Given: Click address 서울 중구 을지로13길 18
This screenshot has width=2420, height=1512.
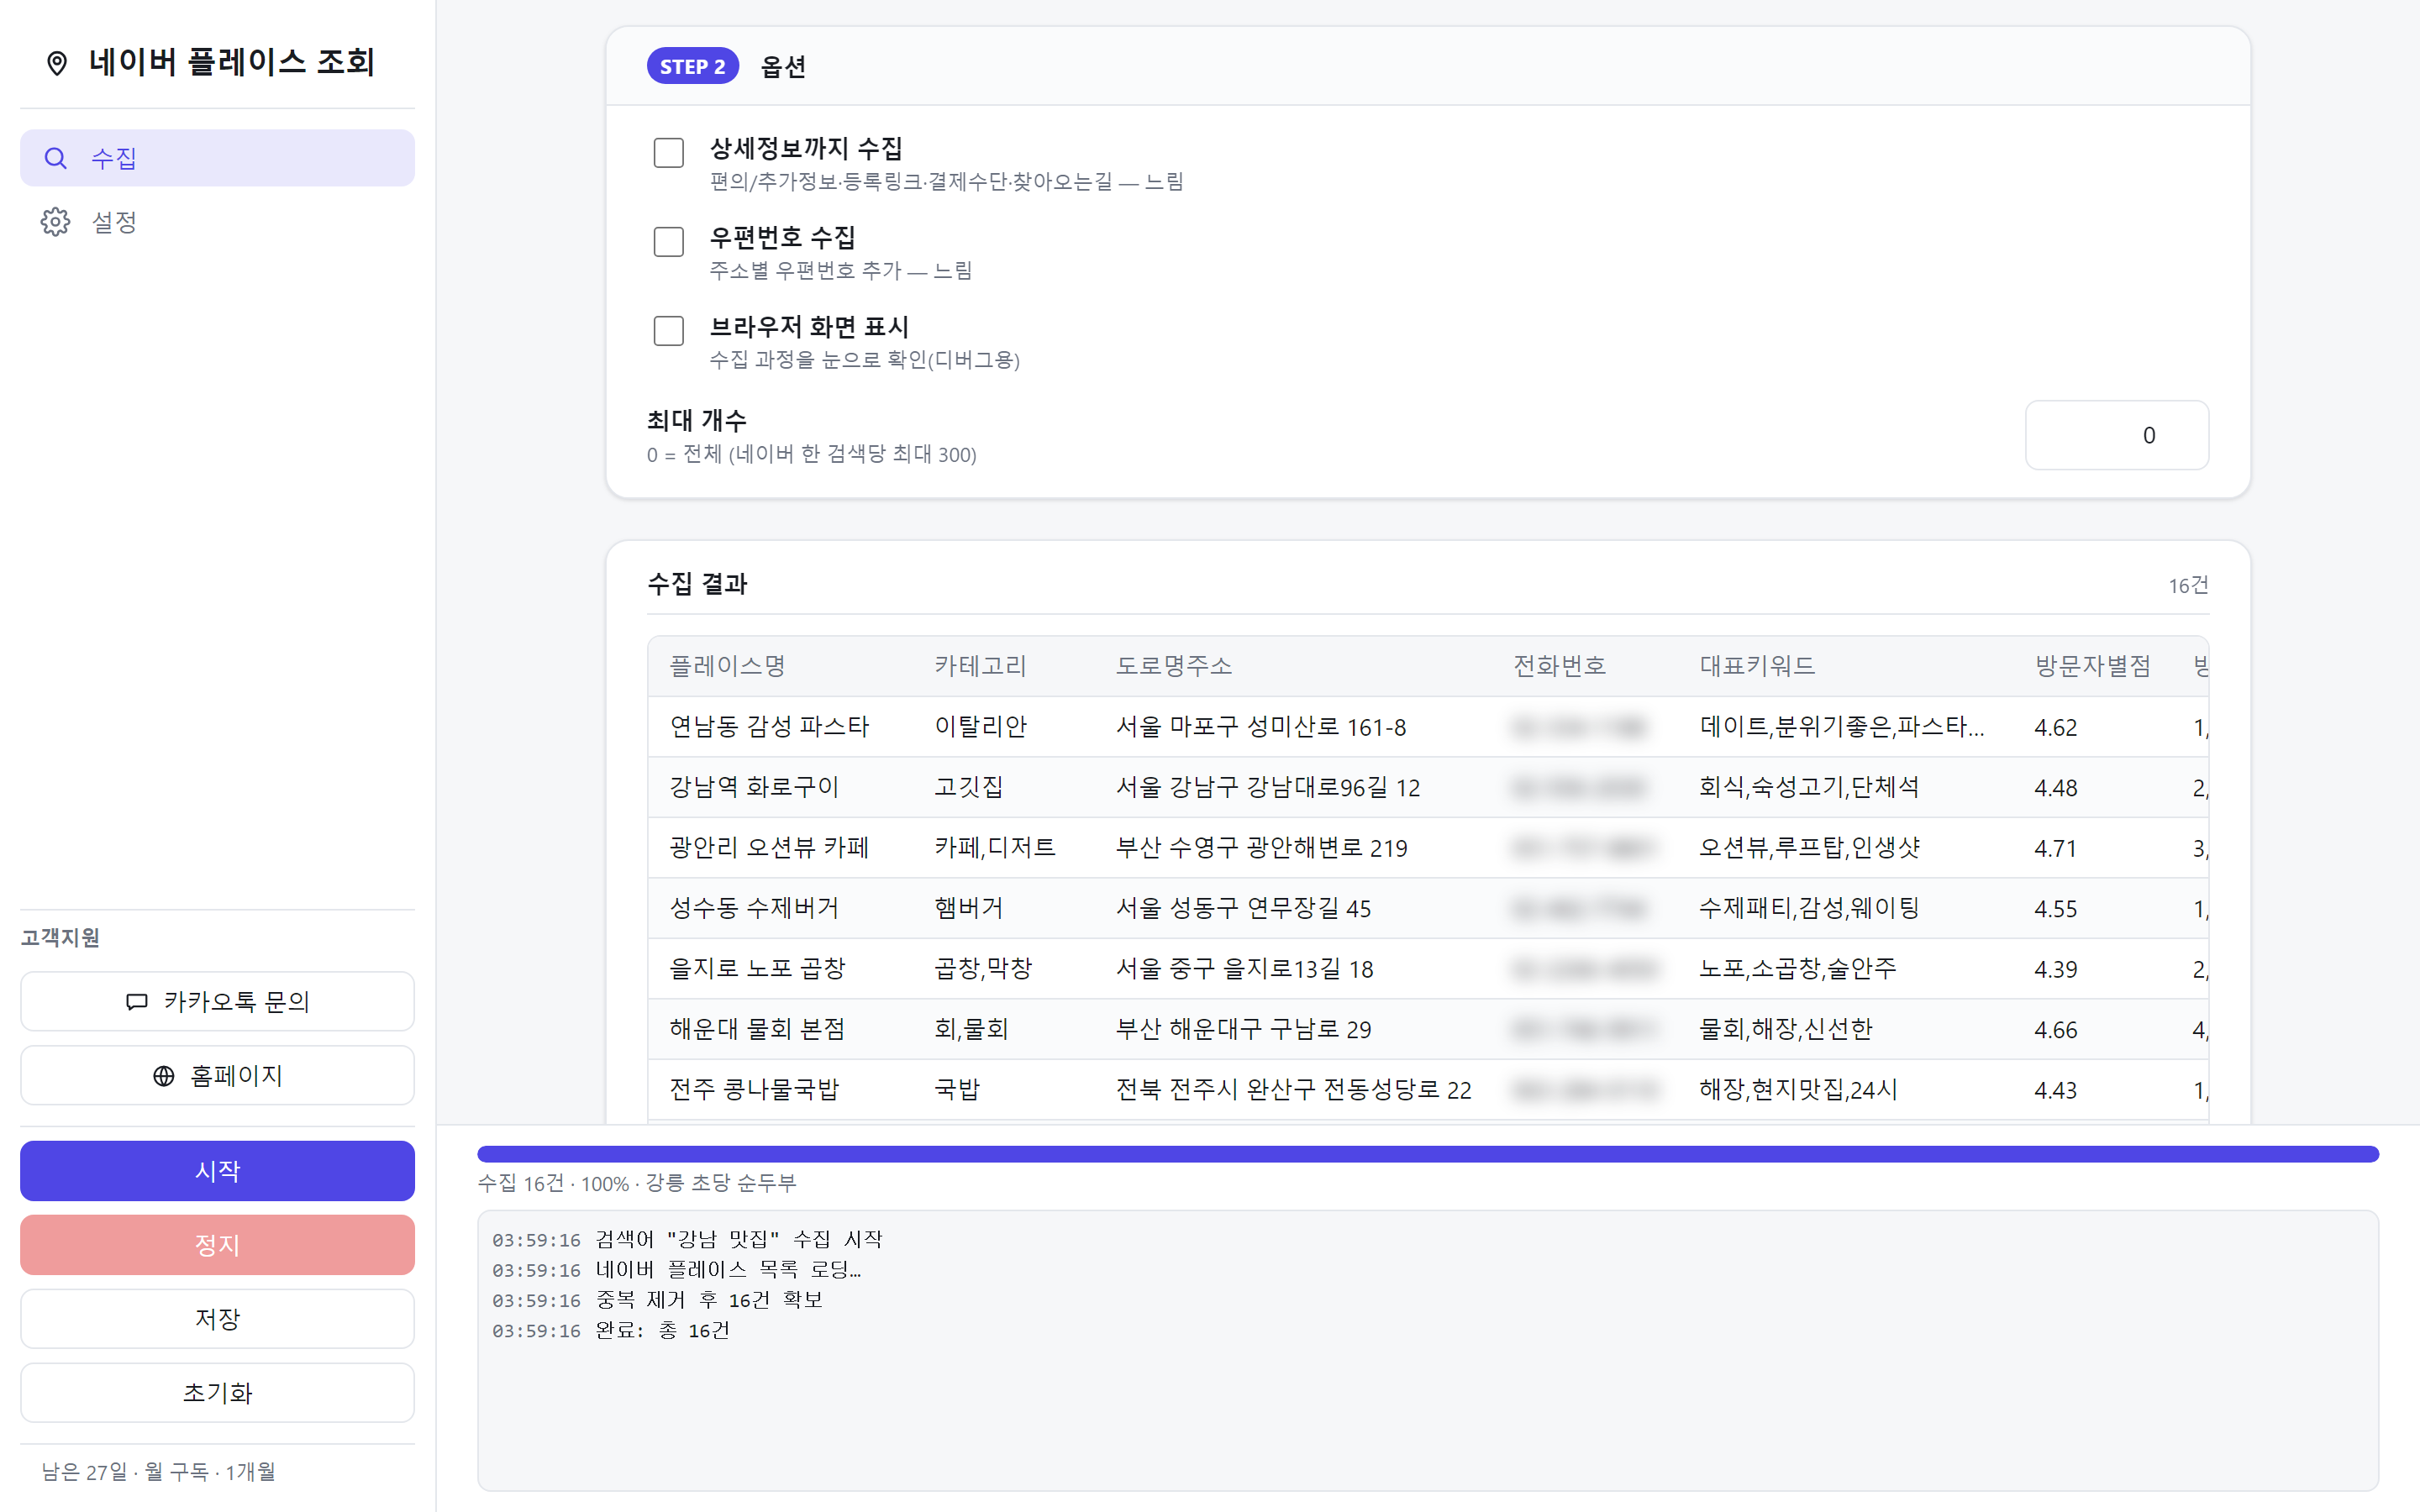Looking at the screenshot, I should tap(1245, 969).
